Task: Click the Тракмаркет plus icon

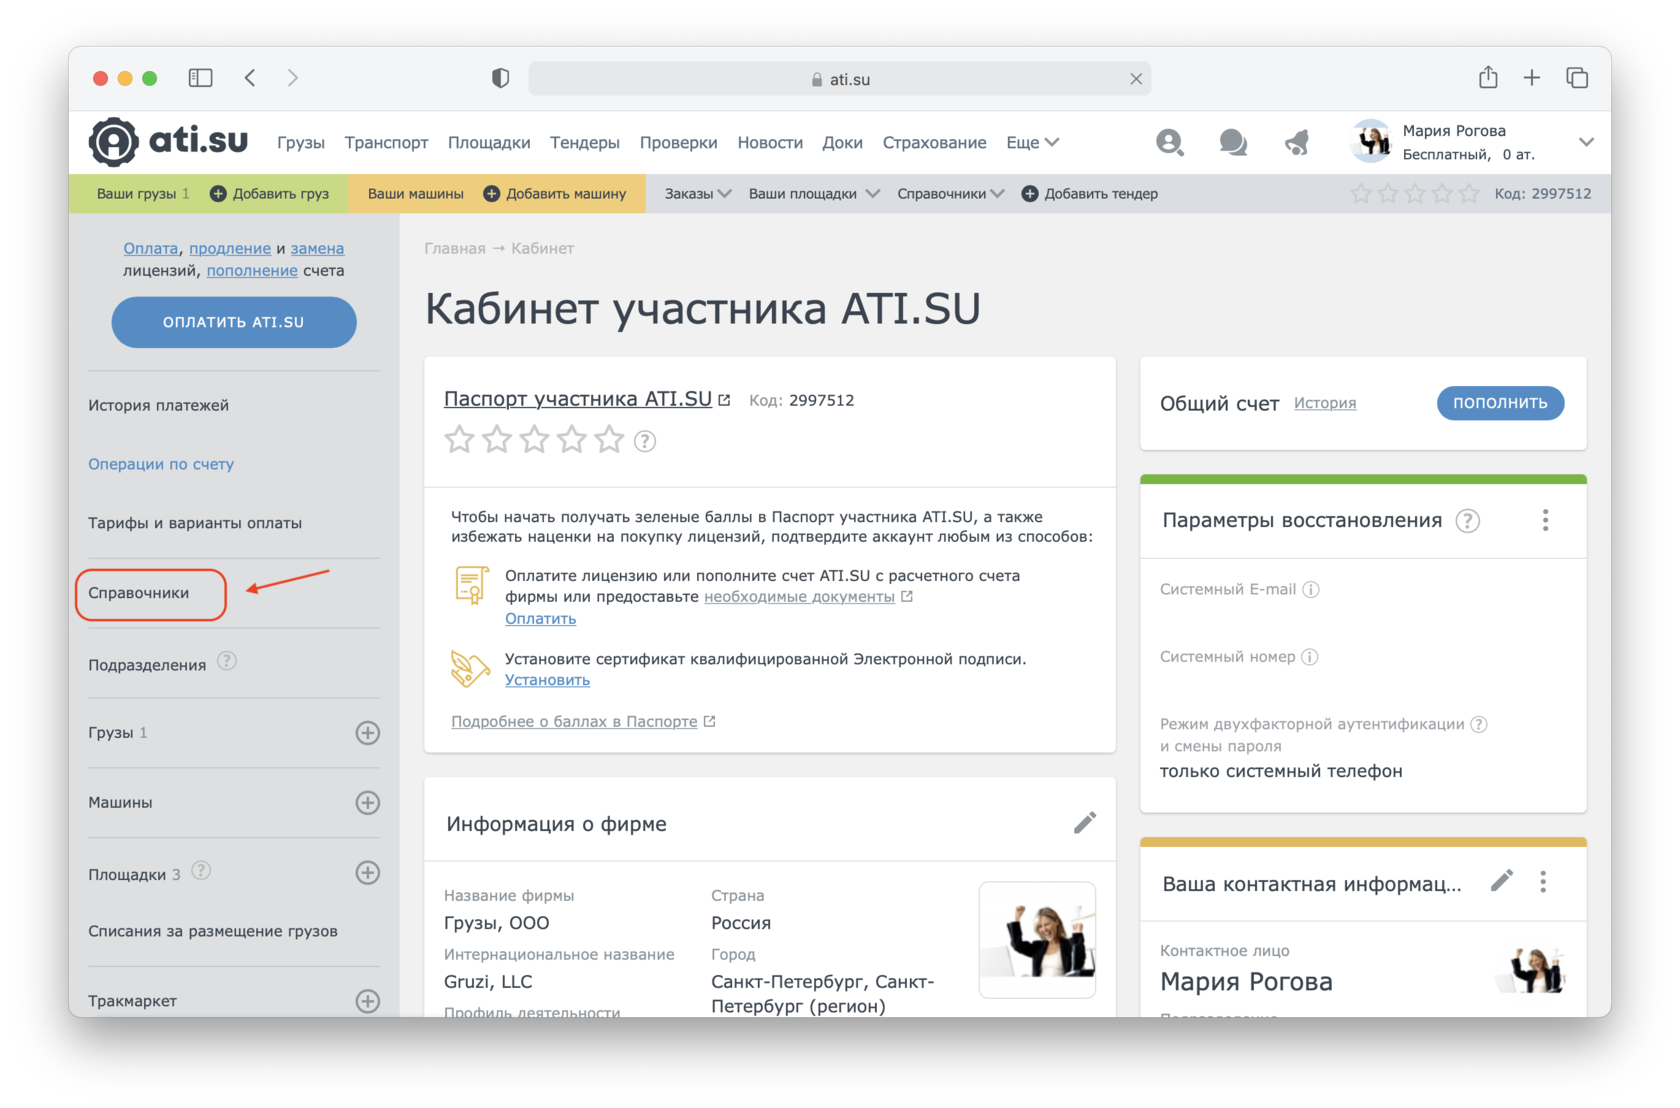Action: (x=368, y=1001)
